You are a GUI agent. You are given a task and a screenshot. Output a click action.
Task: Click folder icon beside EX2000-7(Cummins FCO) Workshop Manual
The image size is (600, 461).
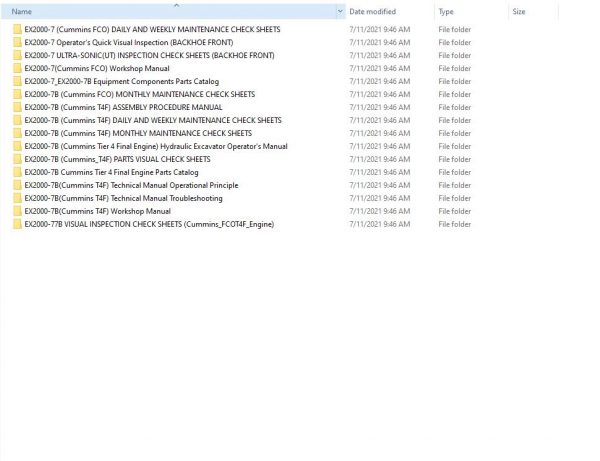[17, 68]
